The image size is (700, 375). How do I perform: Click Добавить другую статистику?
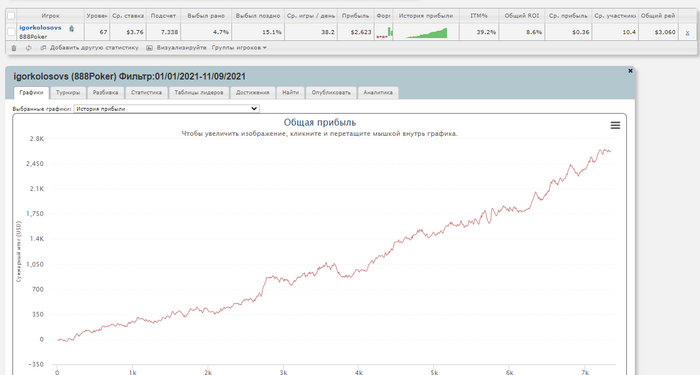(x=94, y=48)
